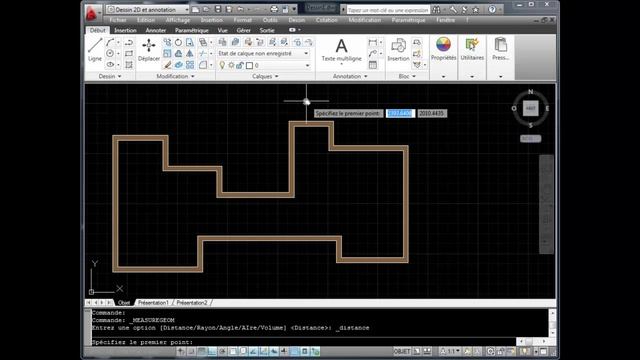Switch to the Présentation2 layout tab
The image size is (640, 360).
[x=192, y=303]
